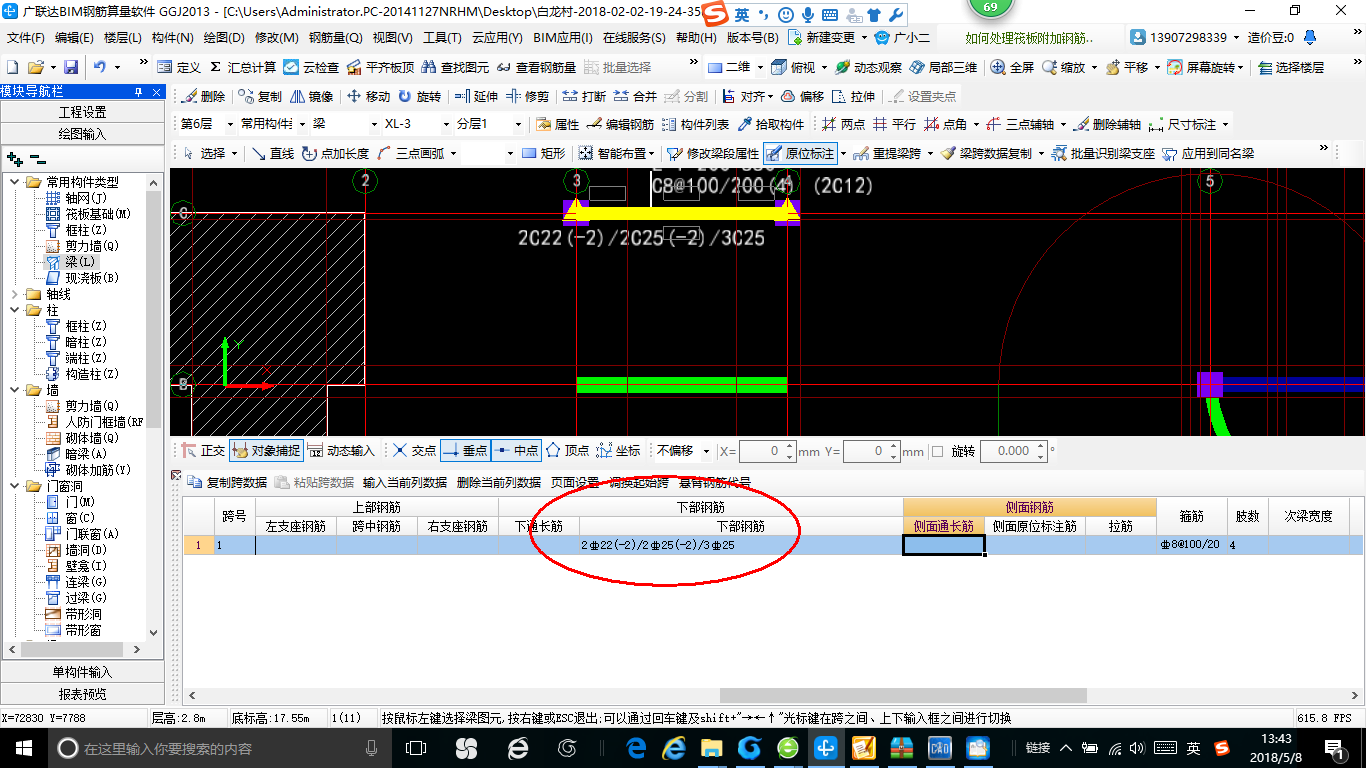Click 复制跨数据 copy span data
This screenshot has width=1366, height=768.
(227, 482)
